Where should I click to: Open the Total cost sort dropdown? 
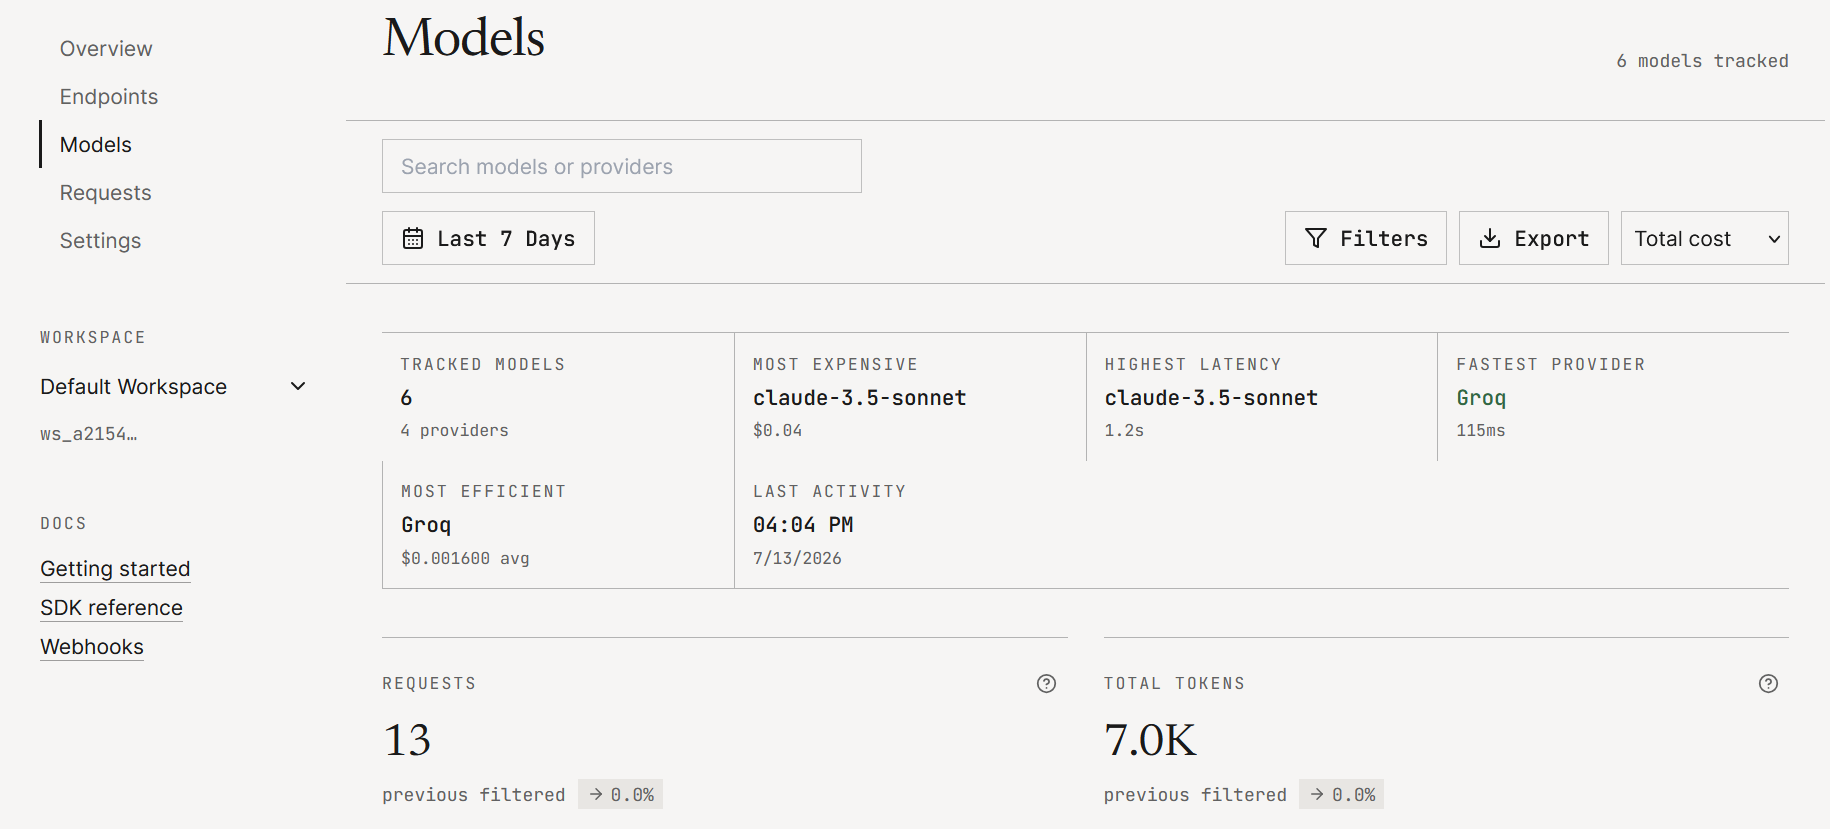[1704, 238]
